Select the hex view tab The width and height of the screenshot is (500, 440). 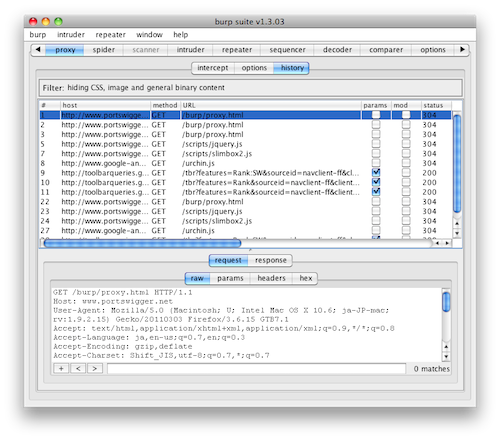305,278
